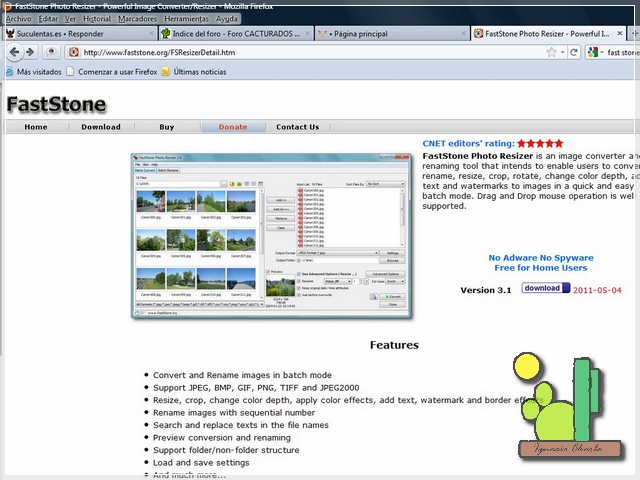Open the Herramientas menu
This screenshot has width=640, height=480.
tap(186, 19)
